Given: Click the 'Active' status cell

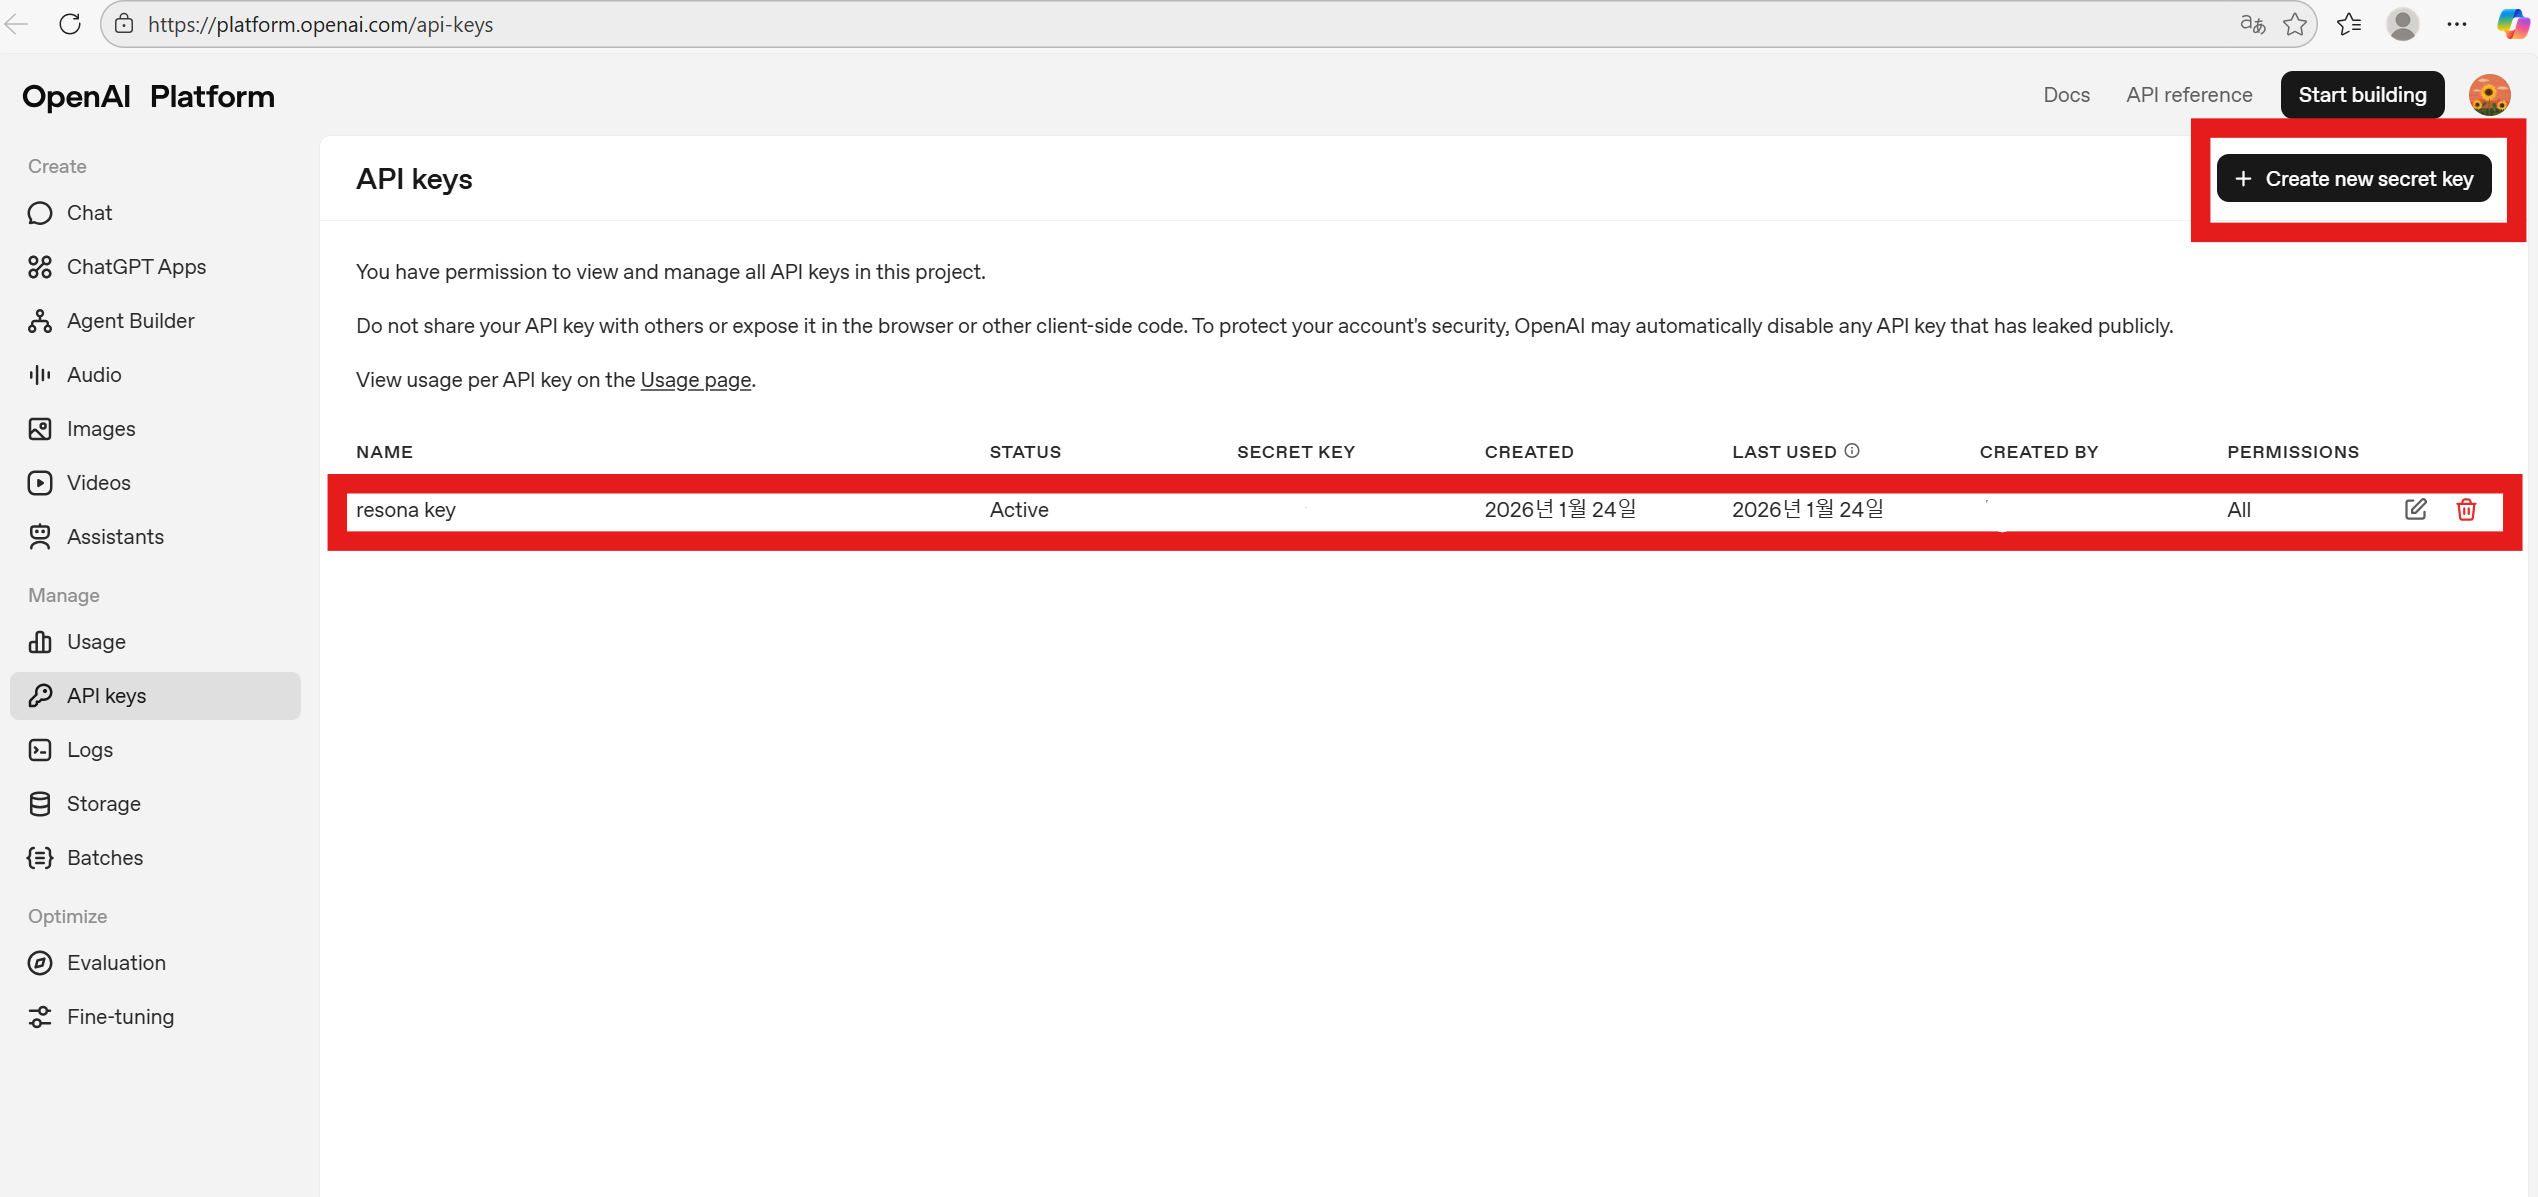Looking at the screenshot, I should [1019, 510].
